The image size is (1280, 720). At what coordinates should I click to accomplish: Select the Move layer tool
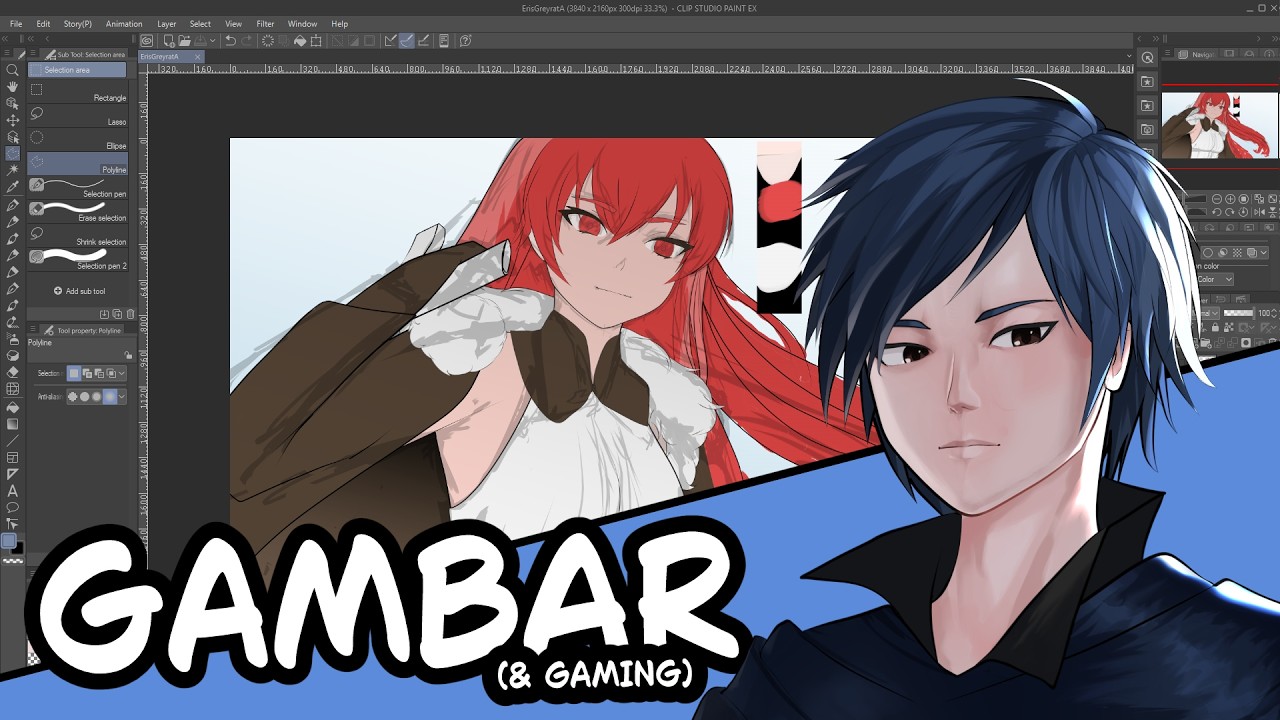click(x=12, y=120)
